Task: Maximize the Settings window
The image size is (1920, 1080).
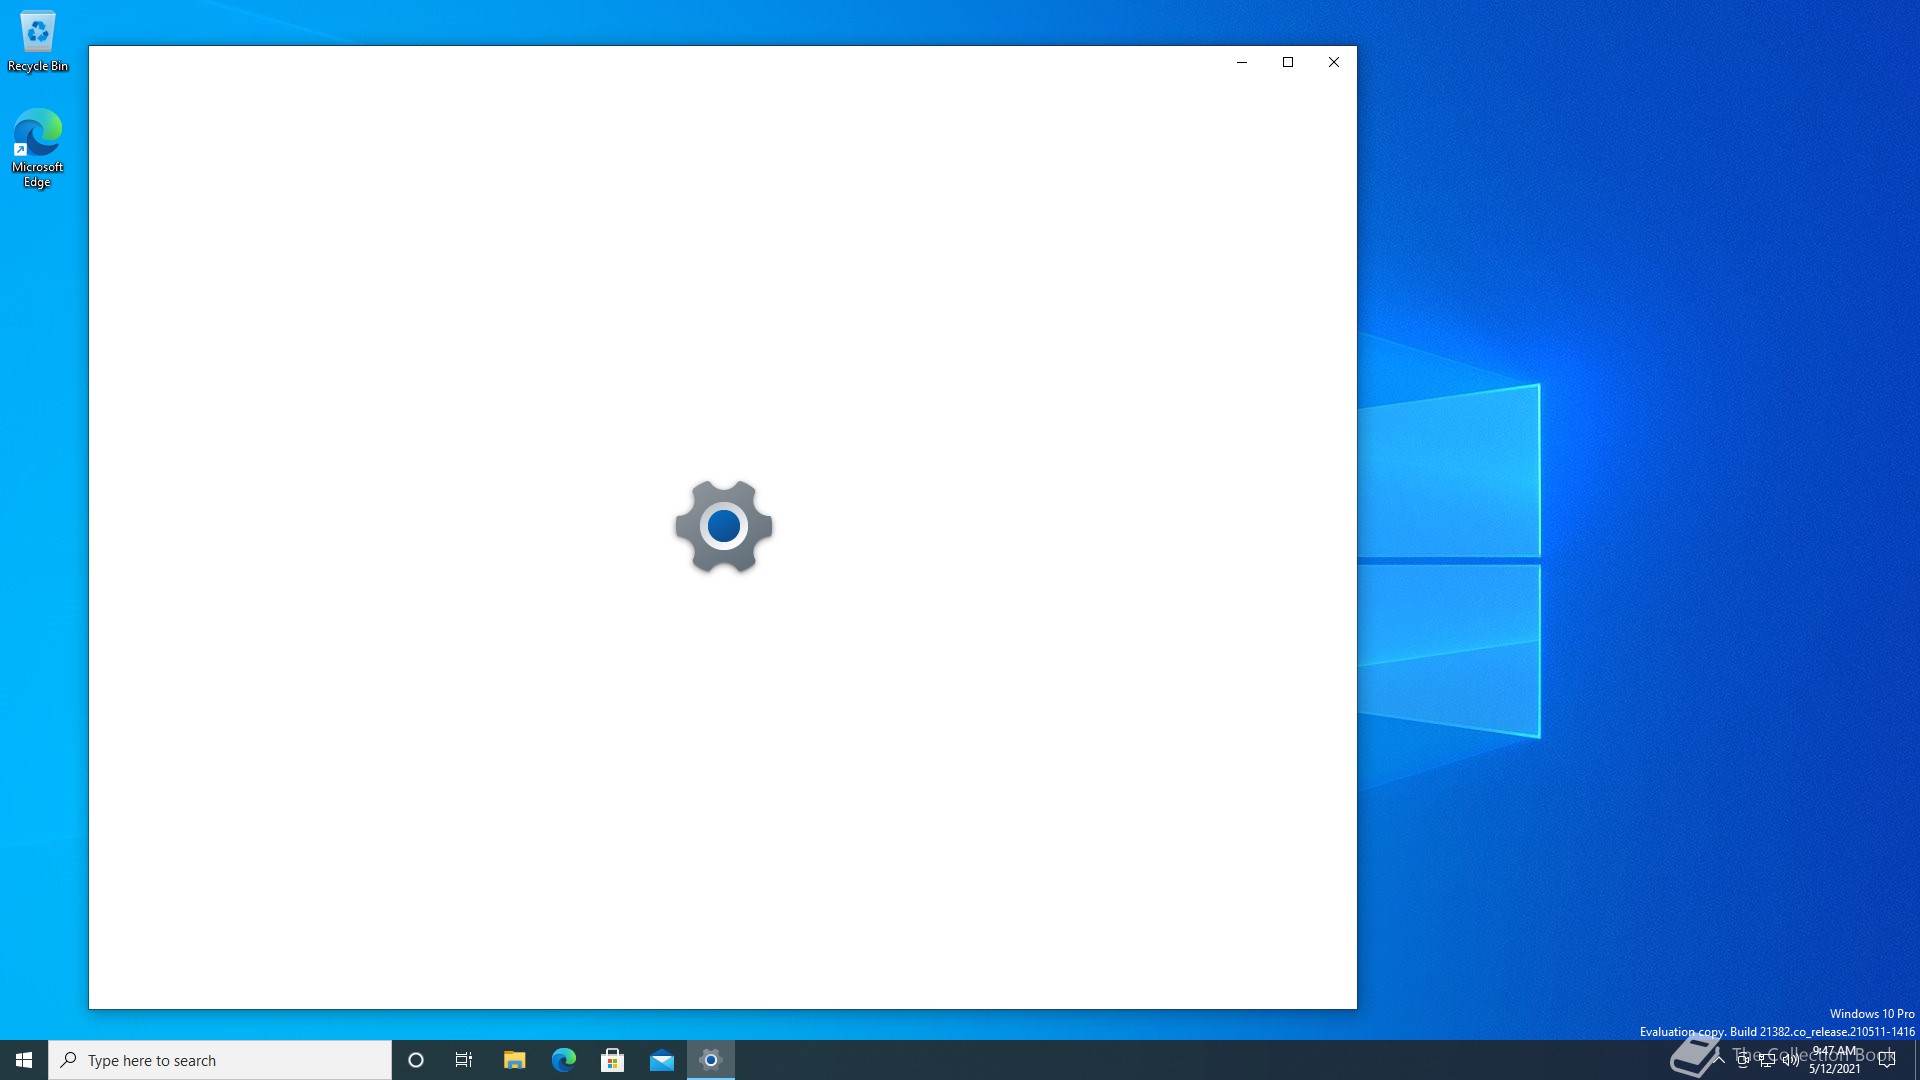Action: click(1288, 62)
